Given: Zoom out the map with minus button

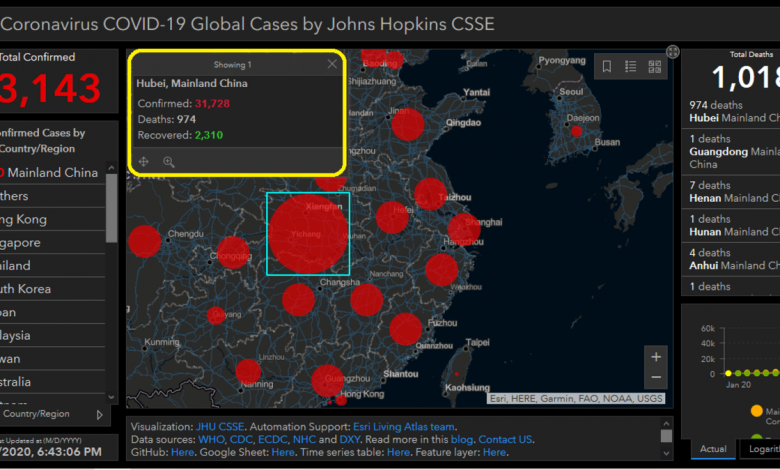Looking at the screenshot, I should pos(656,377).
